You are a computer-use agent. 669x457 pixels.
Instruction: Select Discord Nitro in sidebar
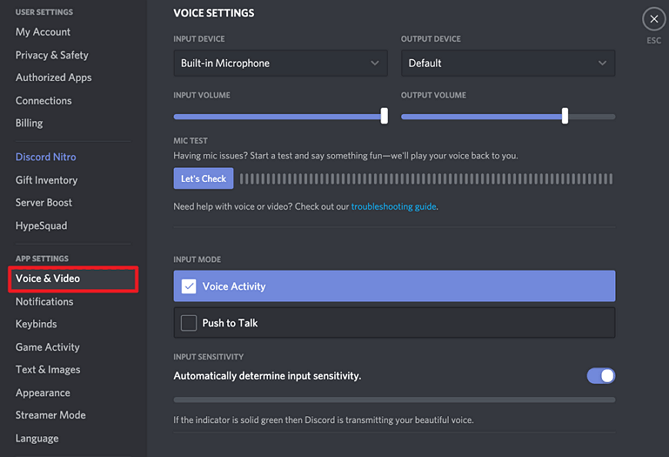(x=45, y=157)
